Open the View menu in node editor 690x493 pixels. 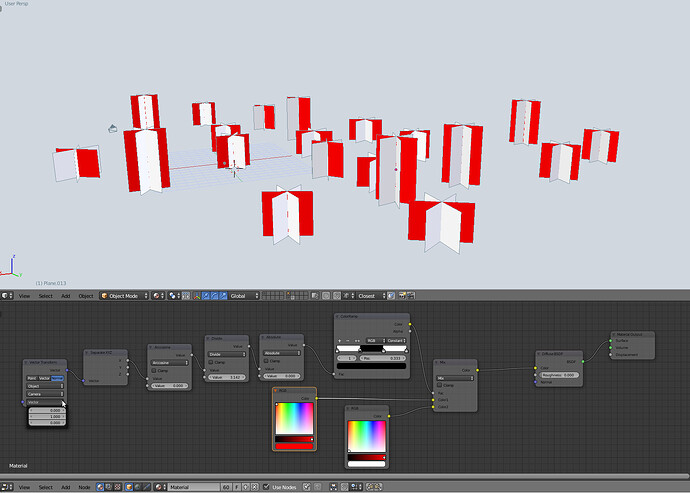tap(24, 487)
